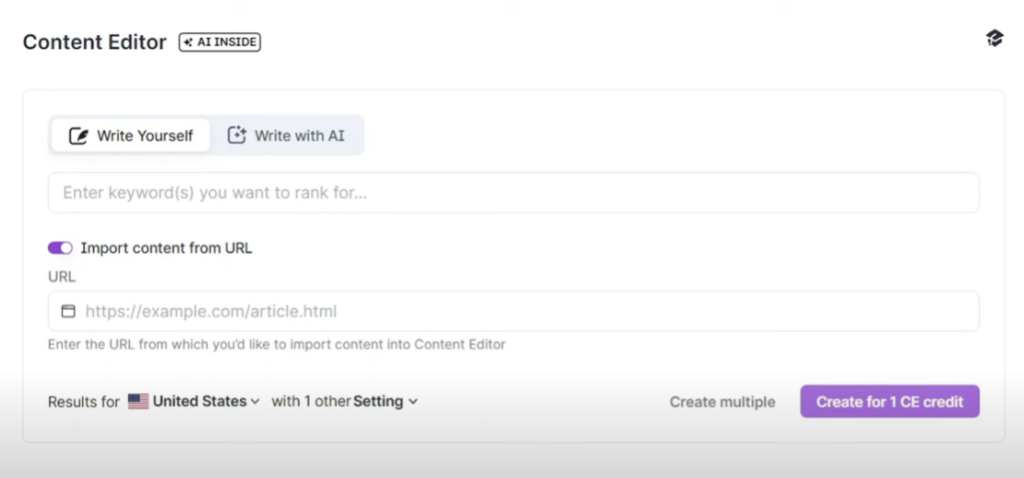Image resolution: width=1024 pixels, height=478 pixels.
Task: Click the Content Editor page heading
Action: click(x=95, y=42)
